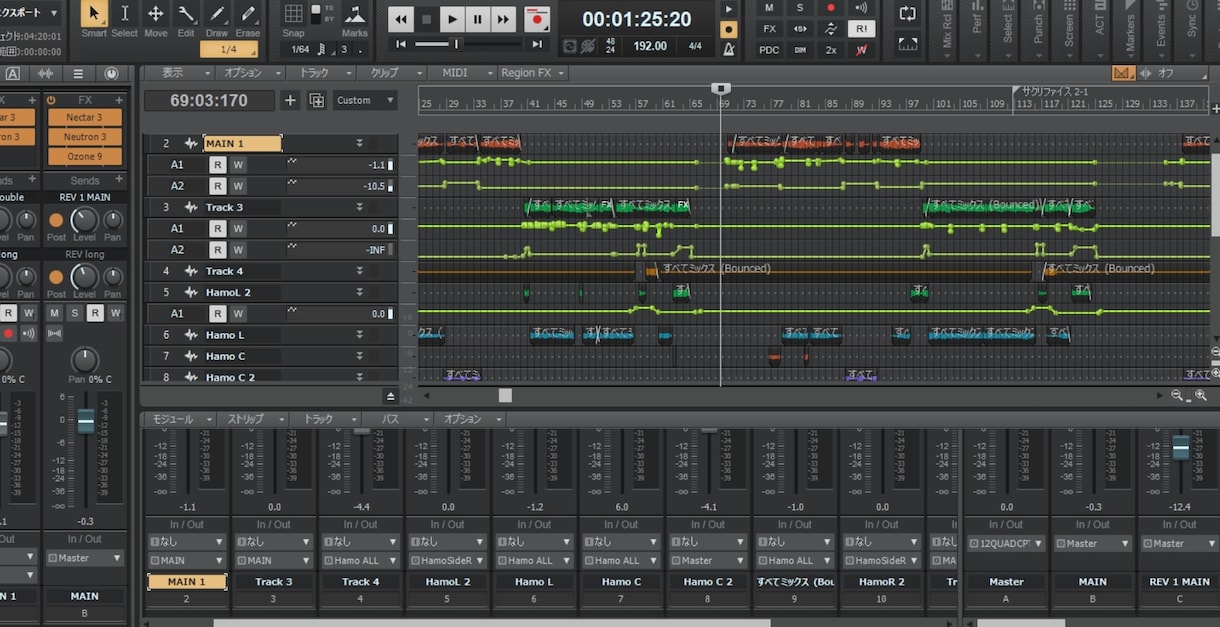
Task: Toggle the global Solo S button
Action: click(x=800, y=7)
